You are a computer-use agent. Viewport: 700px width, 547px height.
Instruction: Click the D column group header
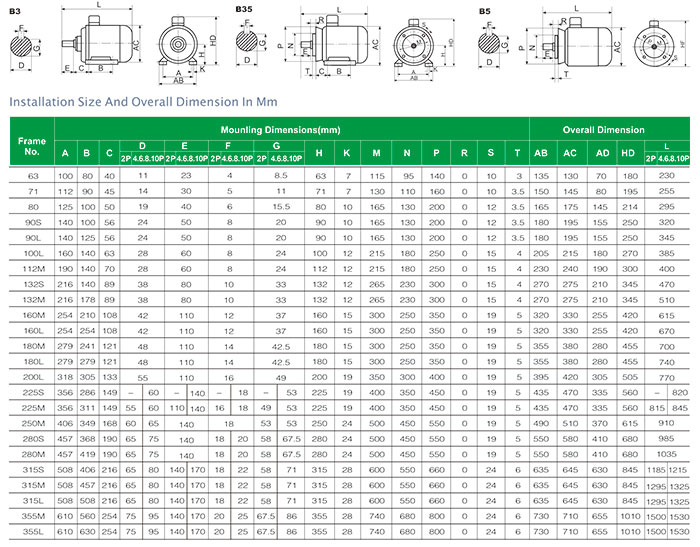pyautogui.click(x=142, y=146)
